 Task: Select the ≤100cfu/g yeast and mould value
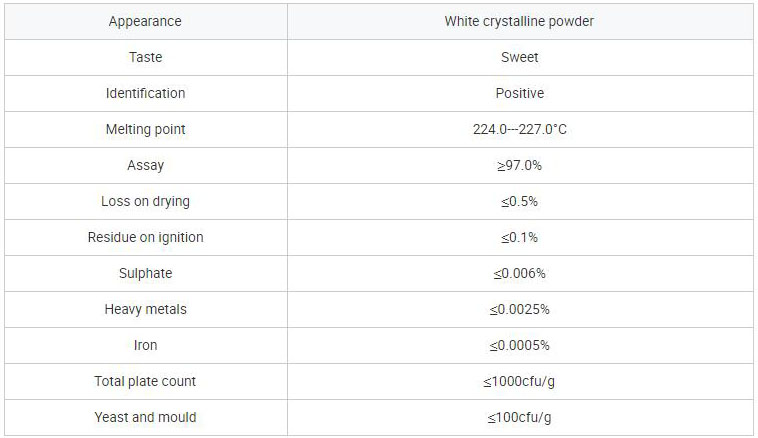pos(519,417)
